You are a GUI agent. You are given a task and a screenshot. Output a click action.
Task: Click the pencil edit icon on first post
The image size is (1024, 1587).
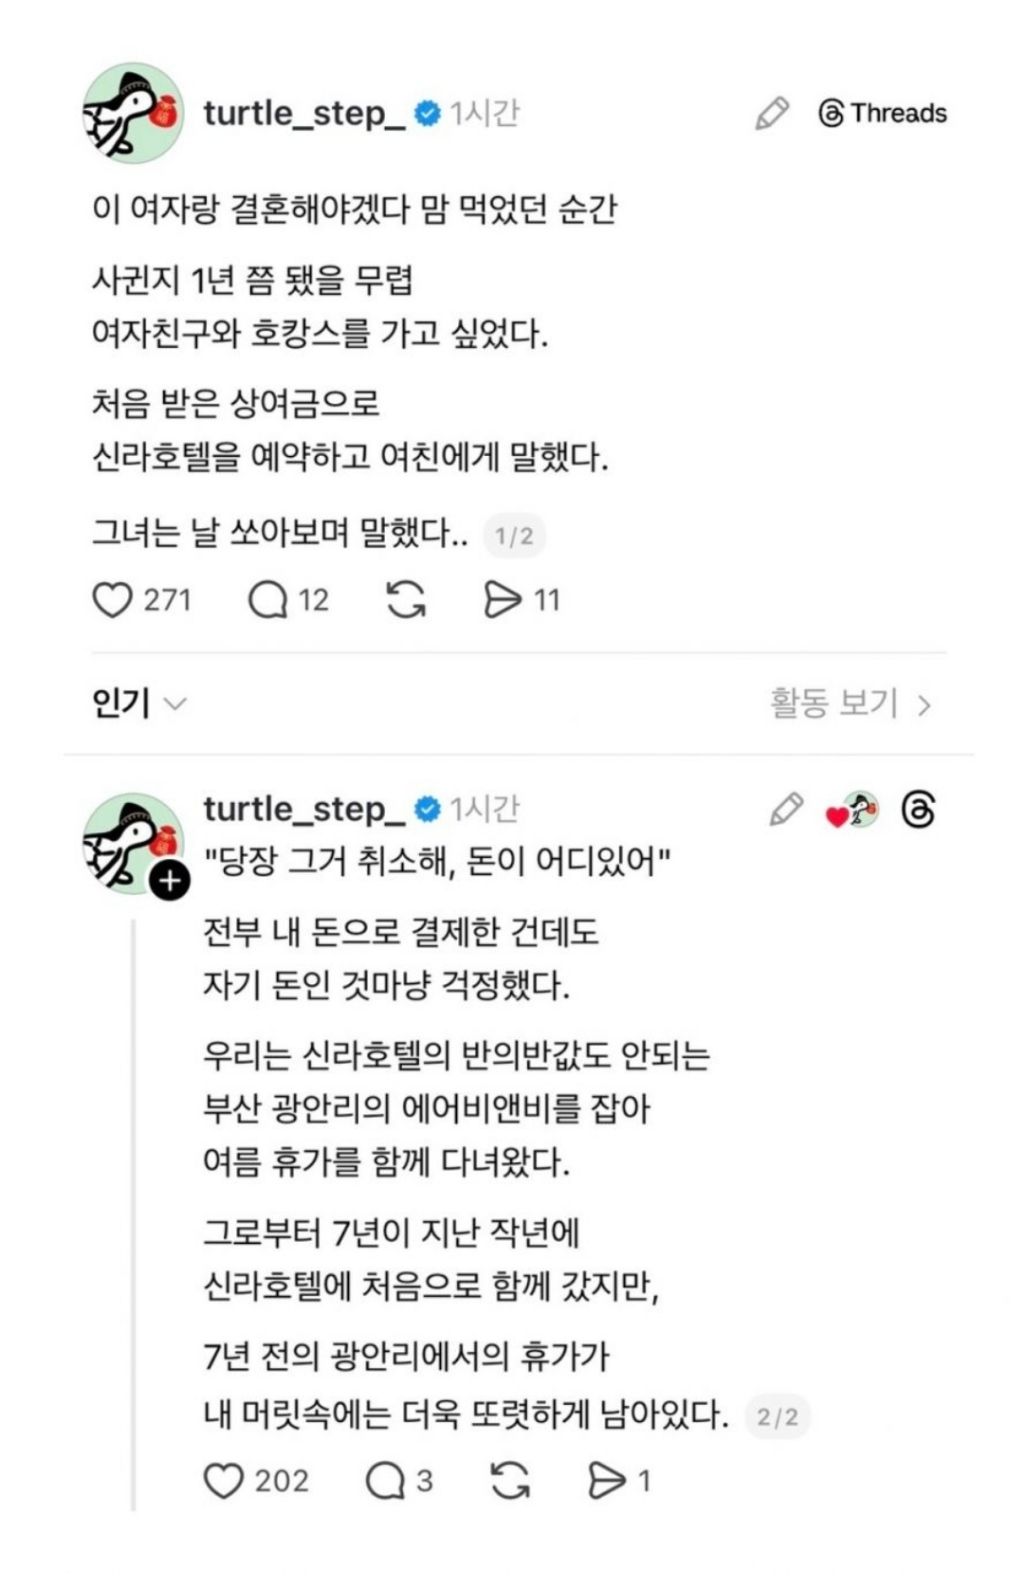[x=771, y=113]
